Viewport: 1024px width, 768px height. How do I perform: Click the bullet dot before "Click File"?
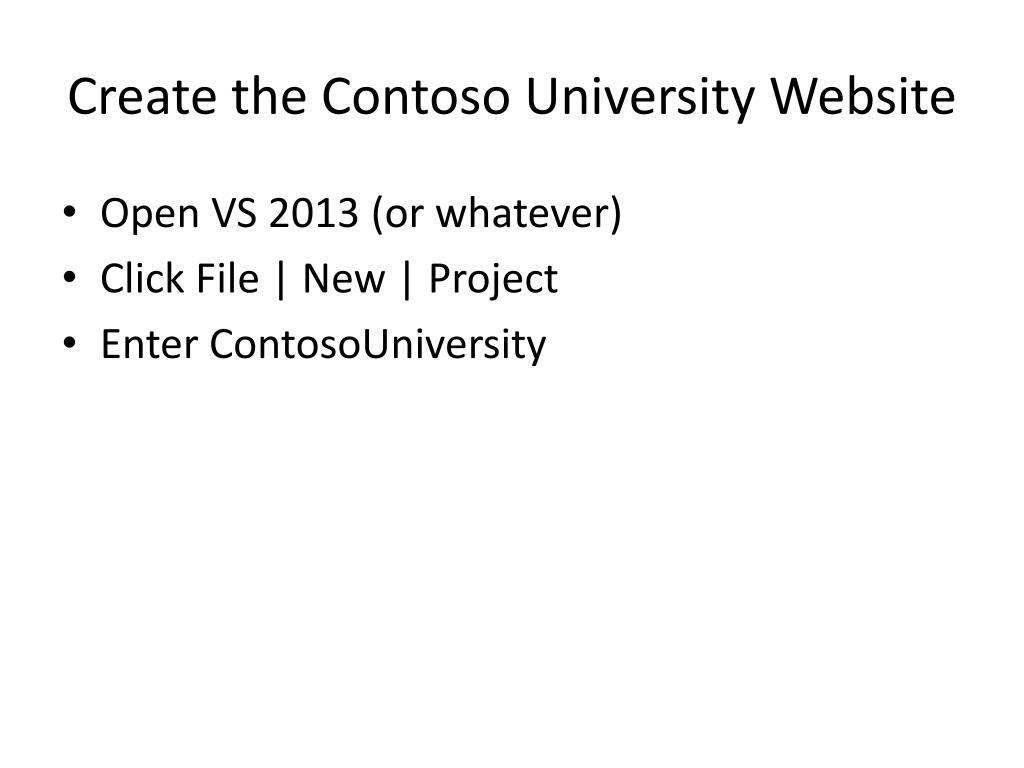pos(70,278)
